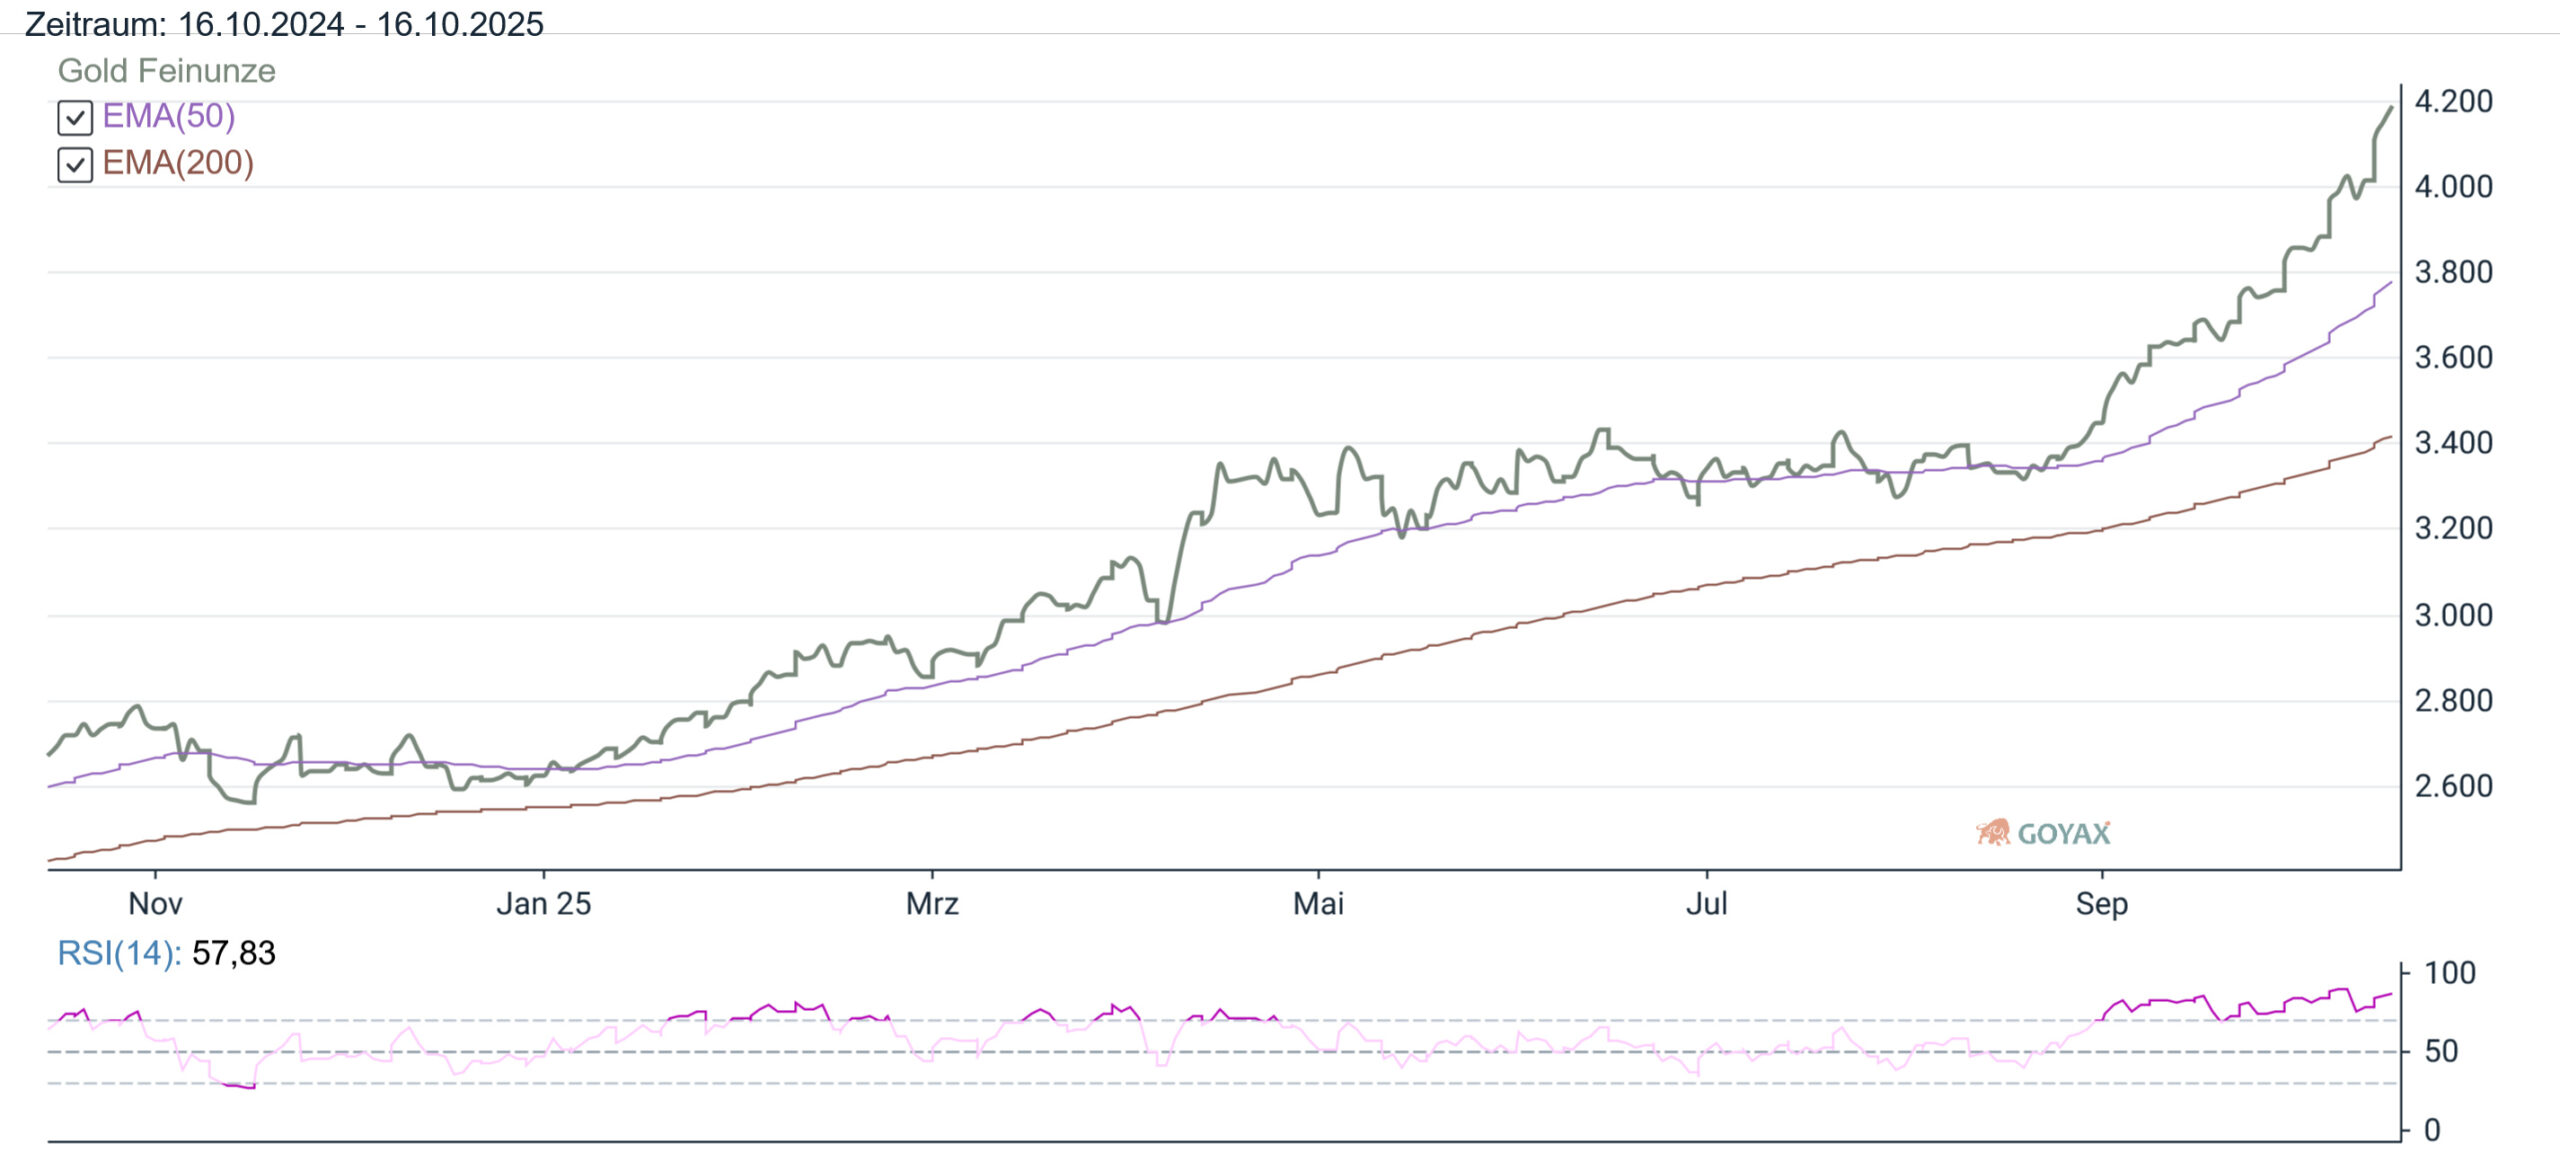Viewport: 2560px width, 1152px height.
Task: Click the Gold Feinunze chart title
Action: pos(166,71)
